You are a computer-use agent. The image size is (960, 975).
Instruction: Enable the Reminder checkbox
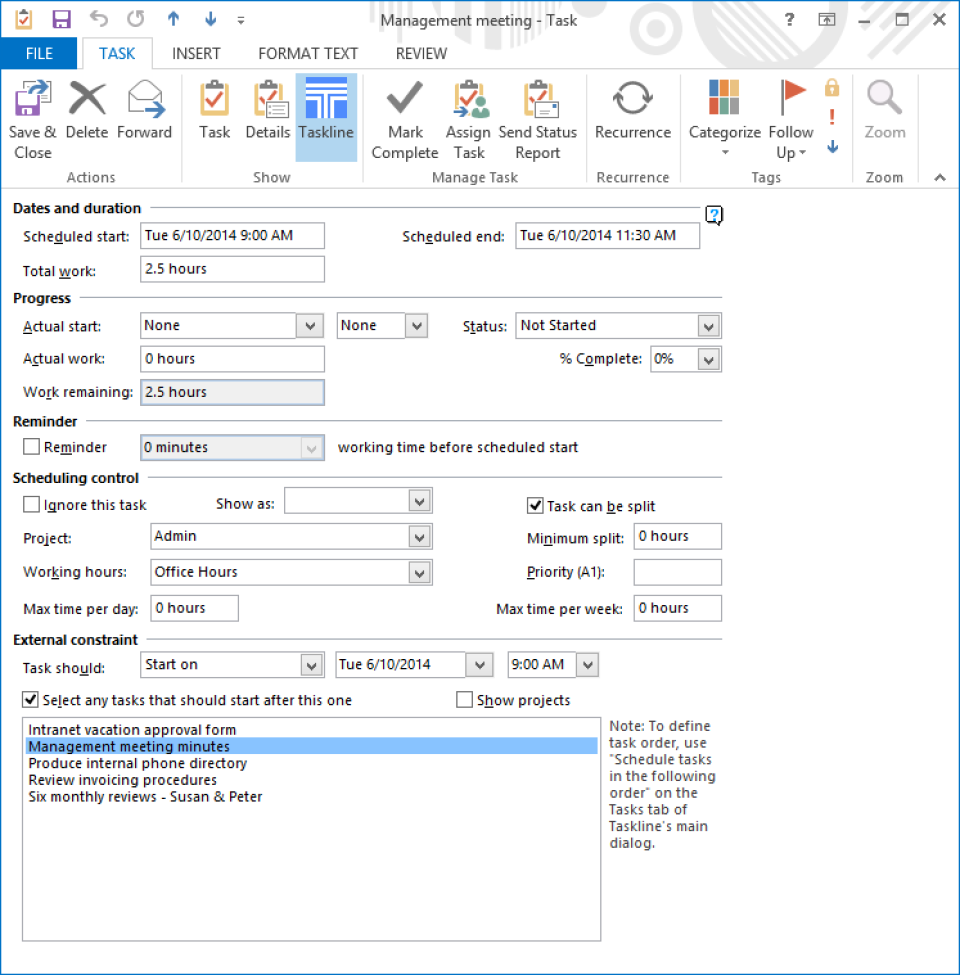[31, 446]
